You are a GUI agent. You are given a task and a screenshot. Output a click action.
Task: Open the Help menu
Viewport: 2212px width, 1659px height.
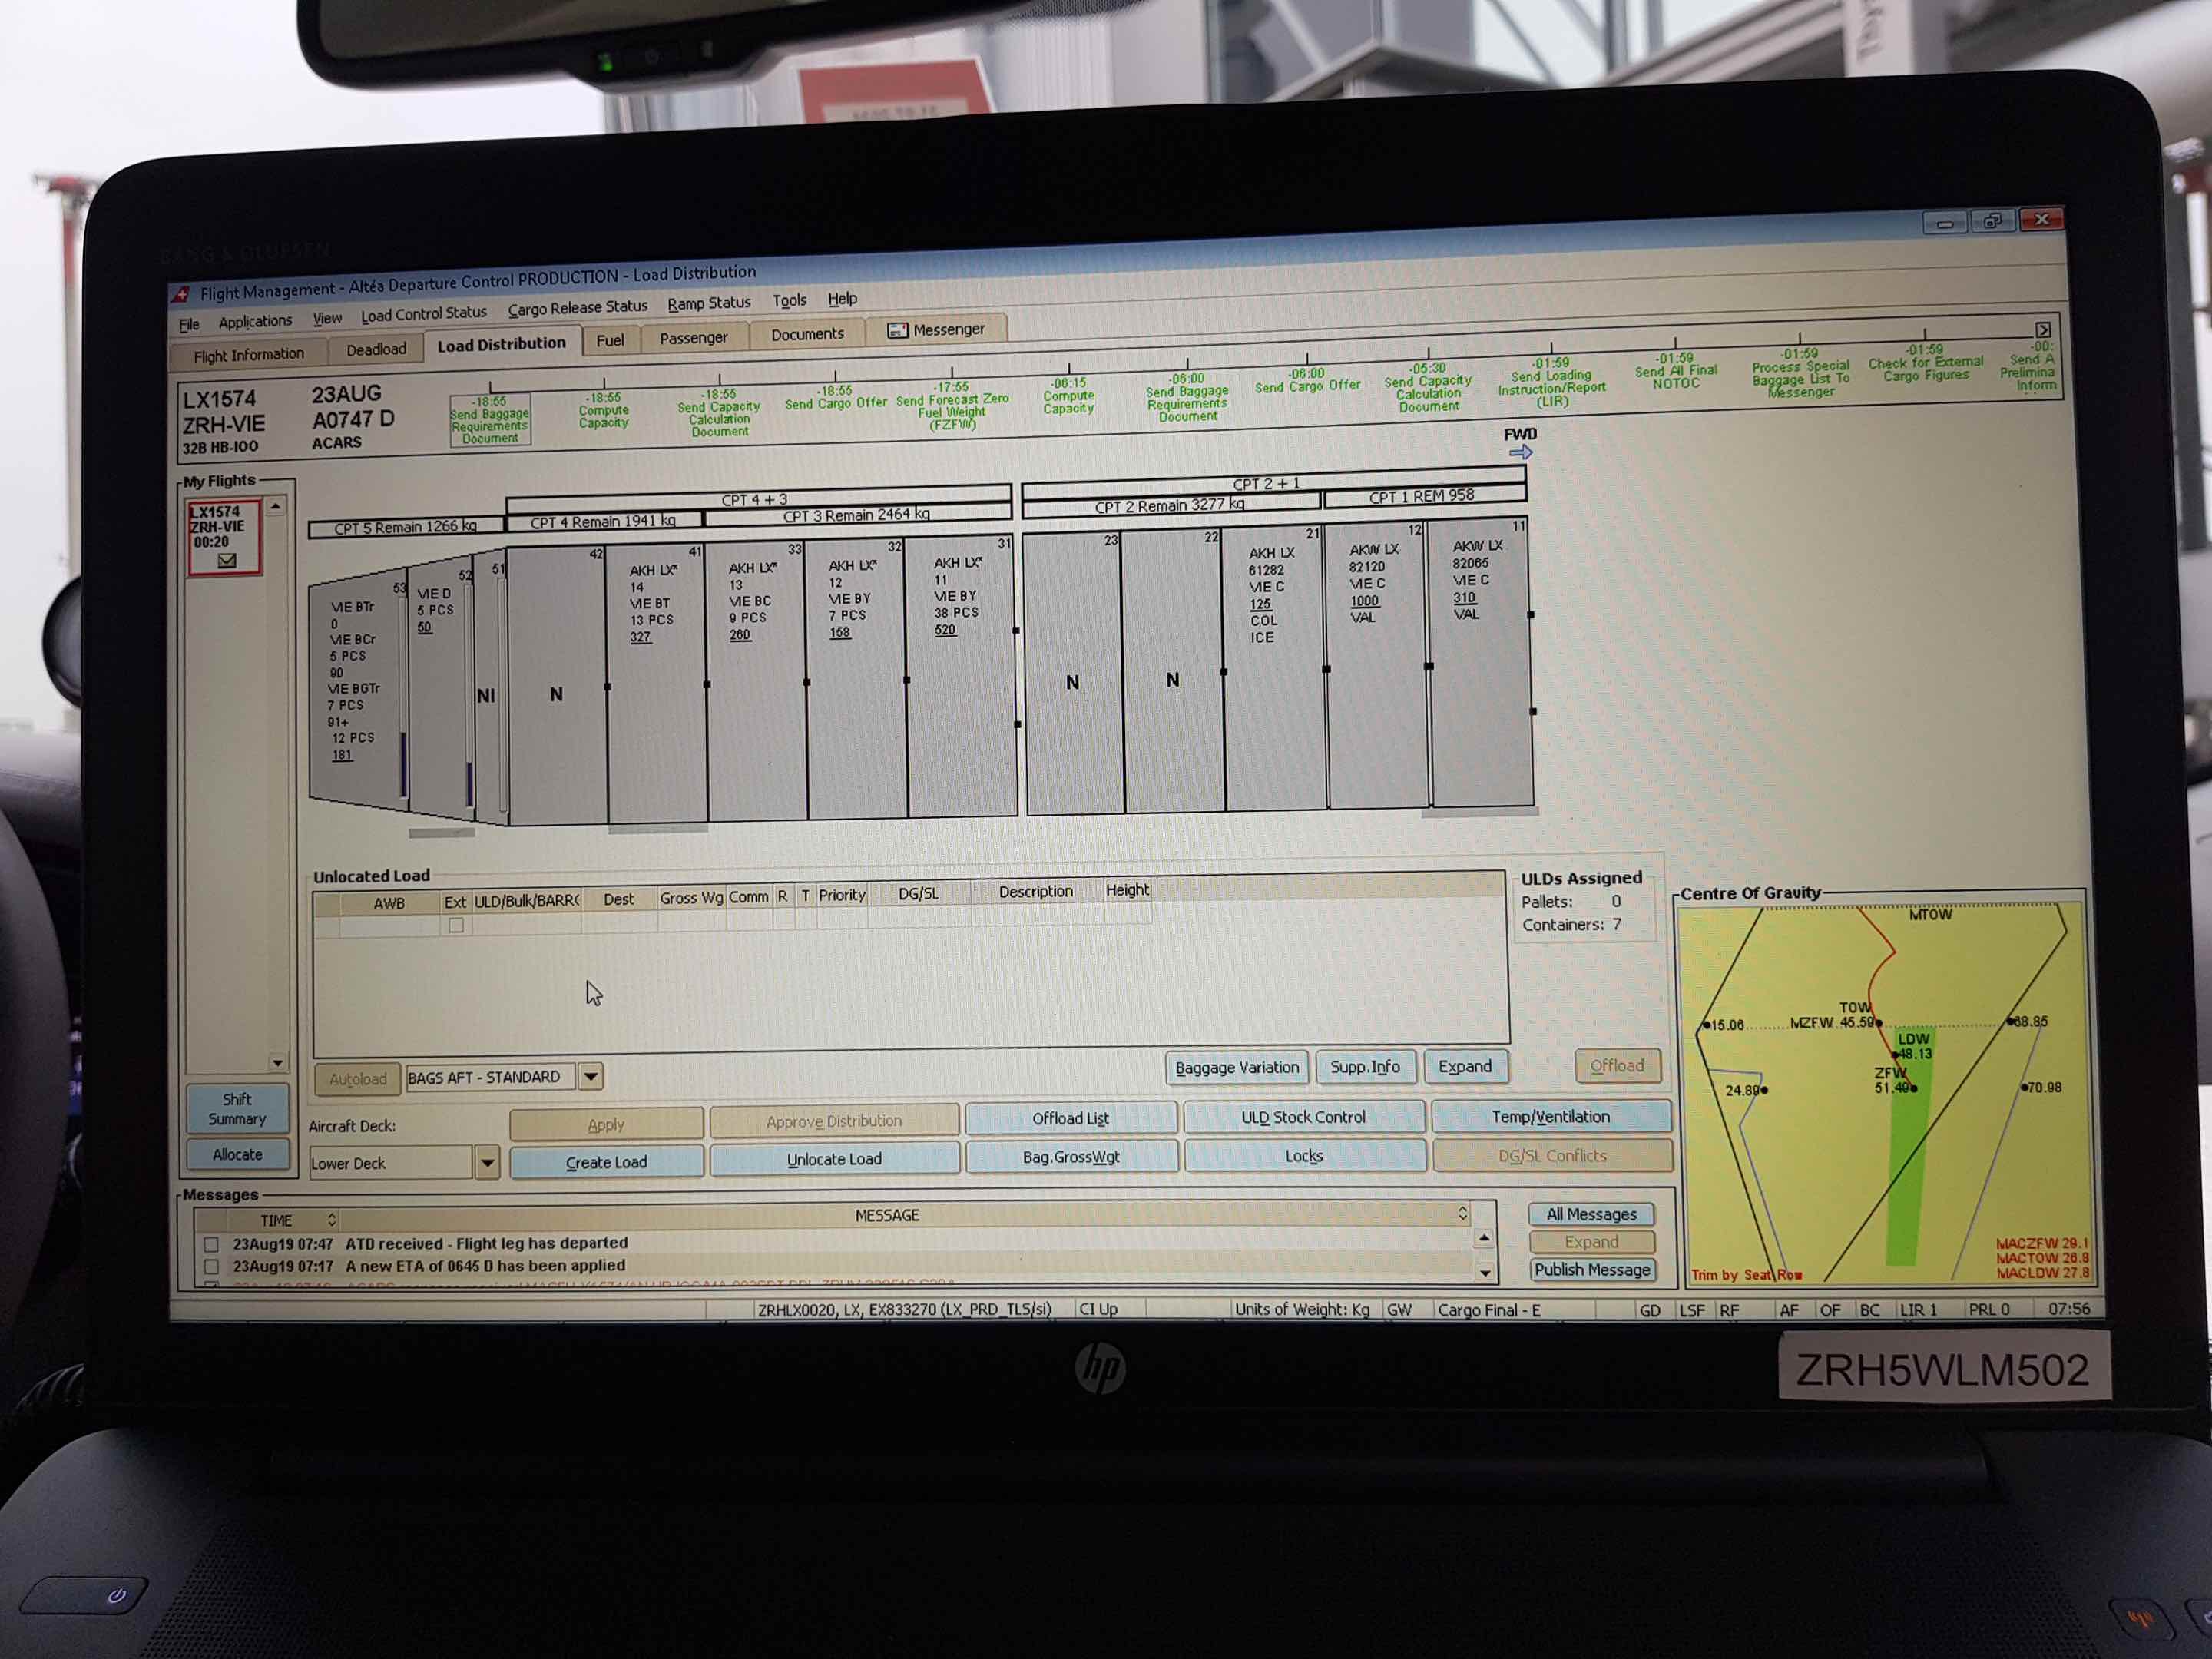tap(842, 298)
